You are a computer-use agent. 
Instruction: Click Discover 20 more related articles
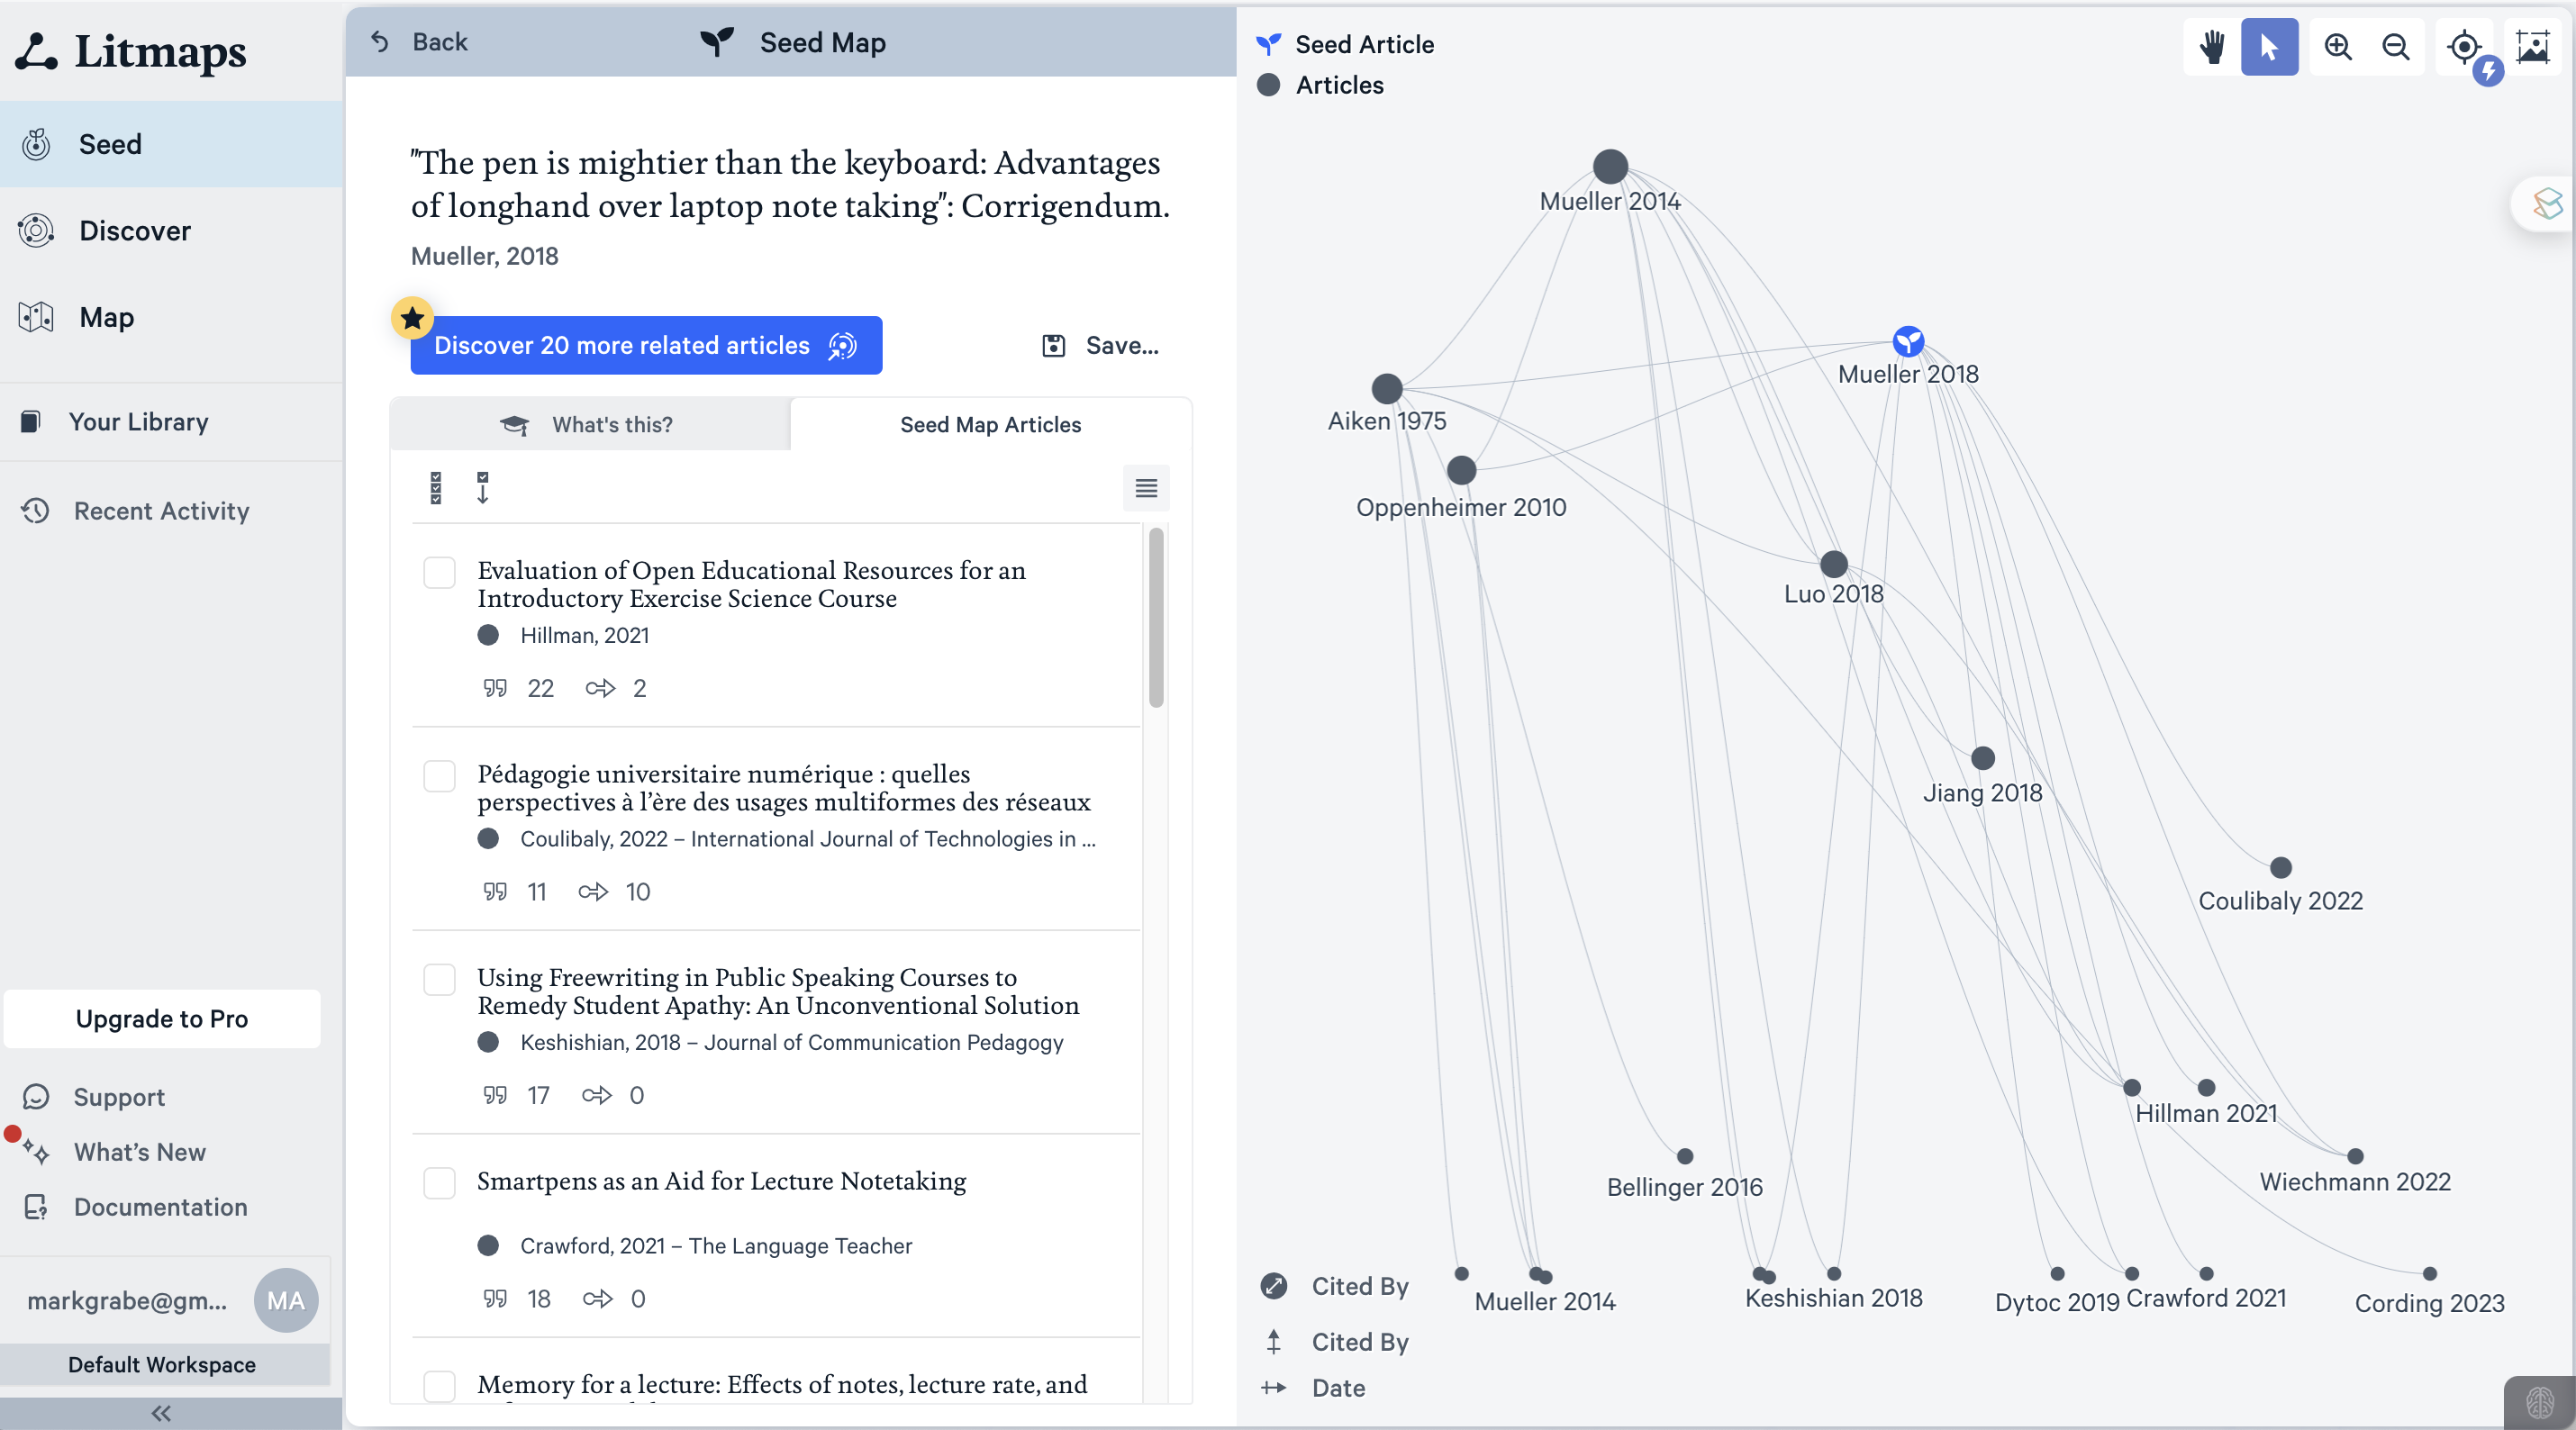pyautogui.click(x=646, y=346)
